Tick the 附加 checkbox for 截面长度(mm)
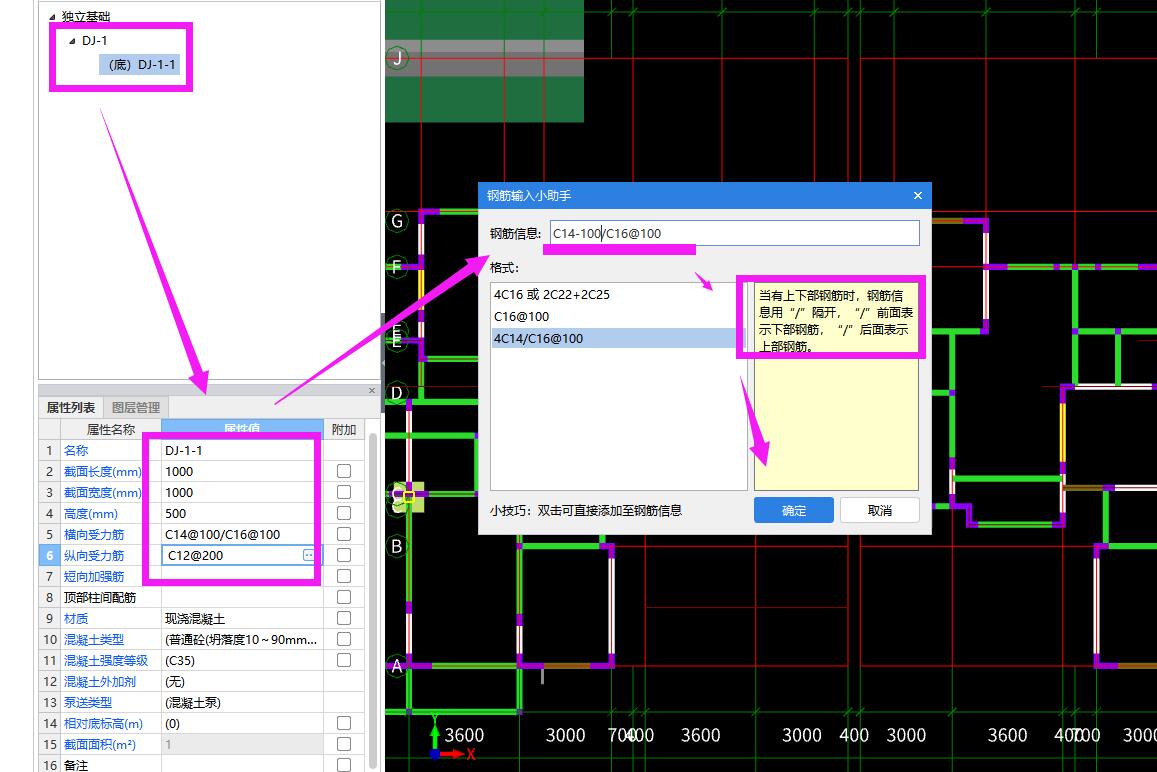 344,471
